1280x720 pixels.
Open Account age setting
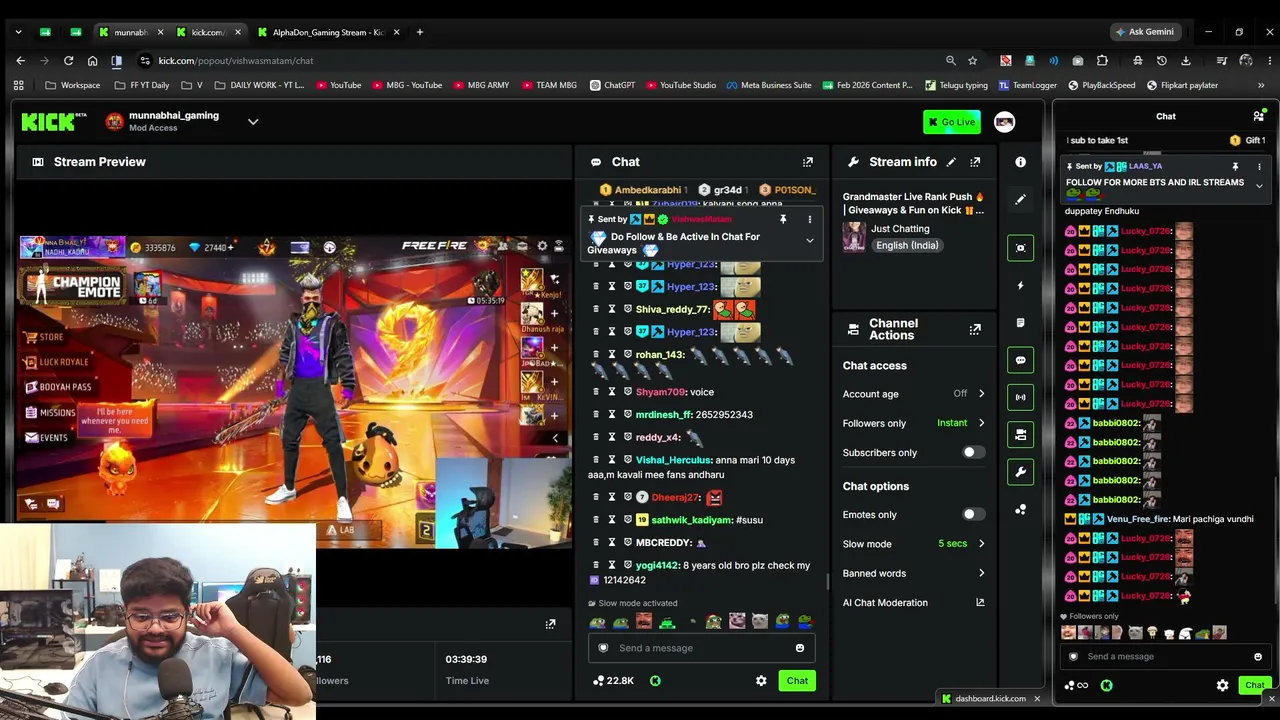(x=914, y=394)
